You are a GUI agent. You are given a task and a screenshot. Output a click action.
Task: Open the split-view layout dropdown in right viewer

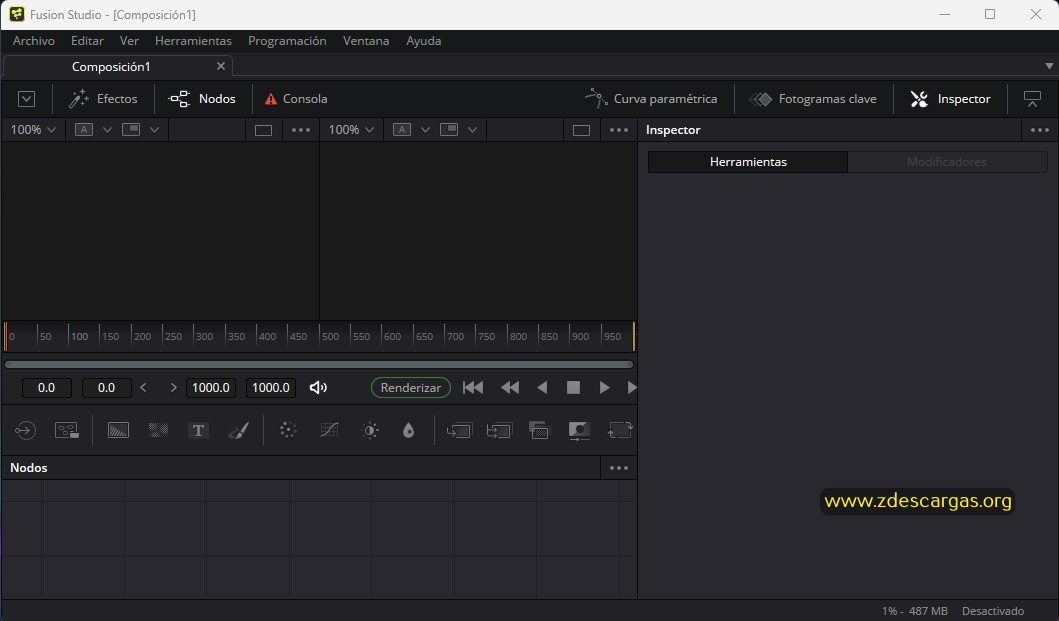473,130
